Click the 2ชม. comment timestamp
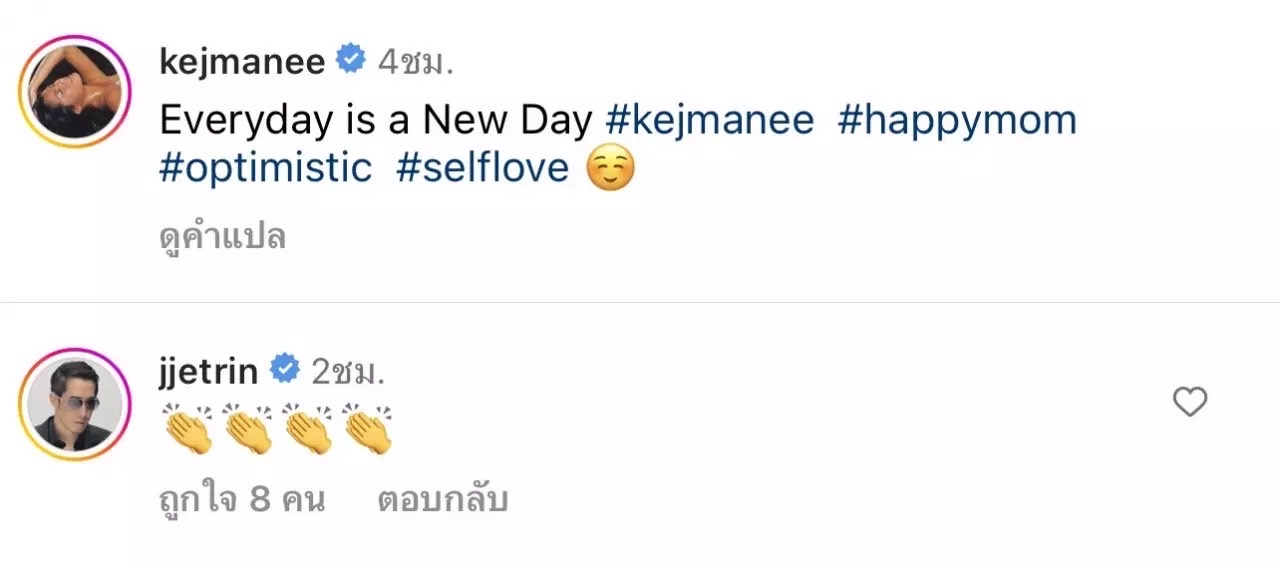The image size is (1280, 563). coord(348,371)
